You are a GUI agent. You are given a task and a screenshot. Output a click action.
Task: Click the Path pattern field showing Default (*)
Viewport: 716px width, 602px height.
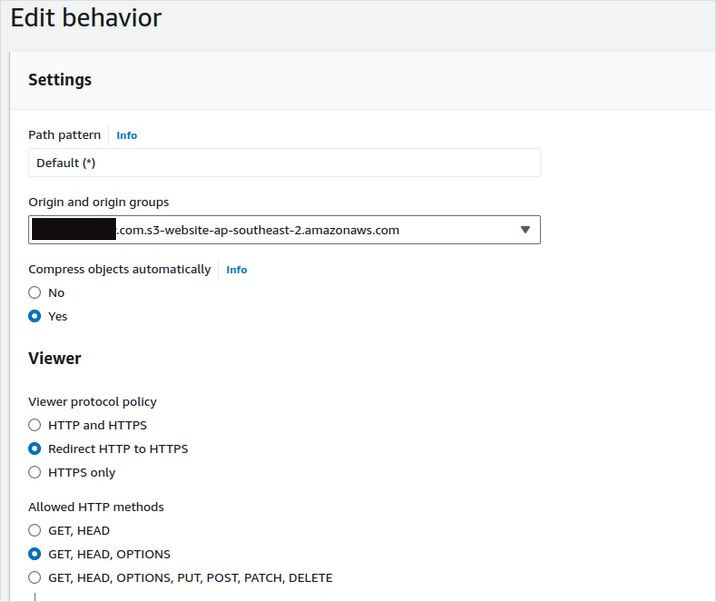(284, 163)
